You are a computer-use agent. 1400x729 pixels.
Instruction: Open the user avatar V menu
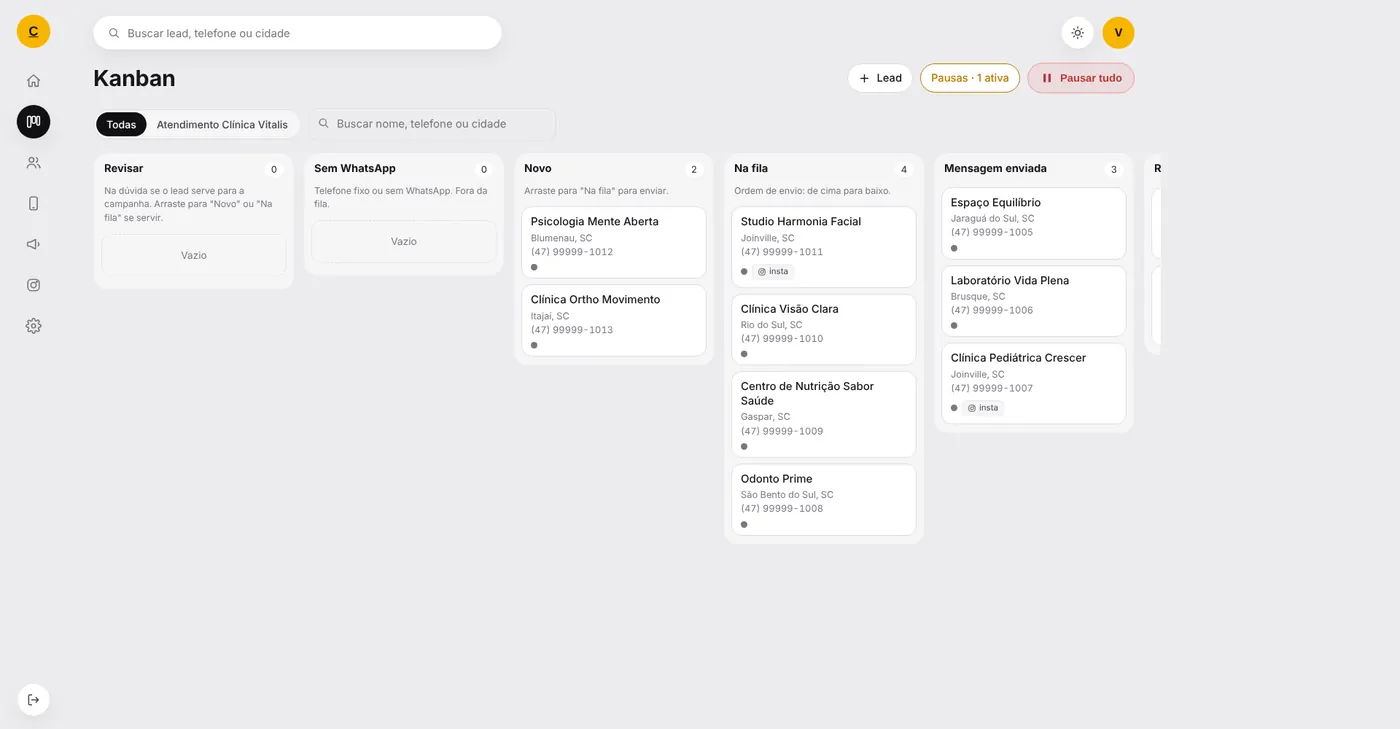click(x=1118, y=33)
